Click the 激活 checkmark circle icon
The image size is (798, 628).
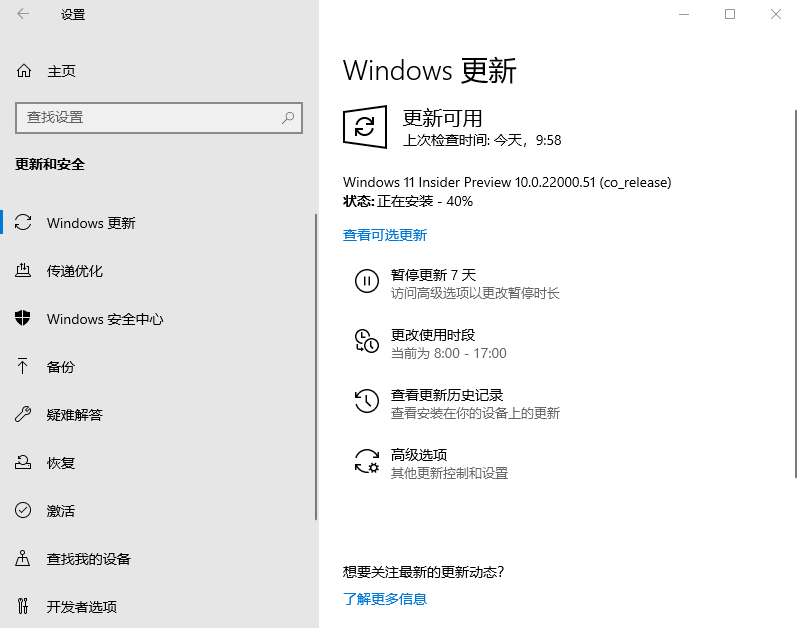[x=23, y=510]
